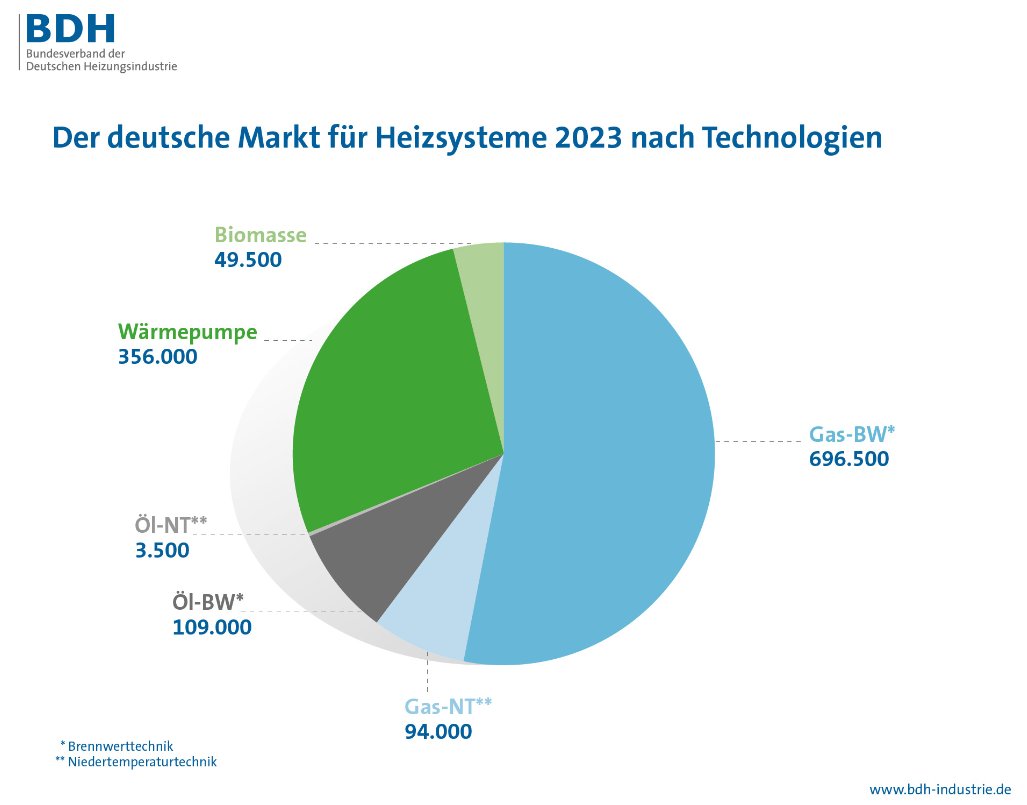Image resolution: width=1027 pixels, height=805 pixels.
Task: Click the value 49.500
Action: (x=248, y=259)
